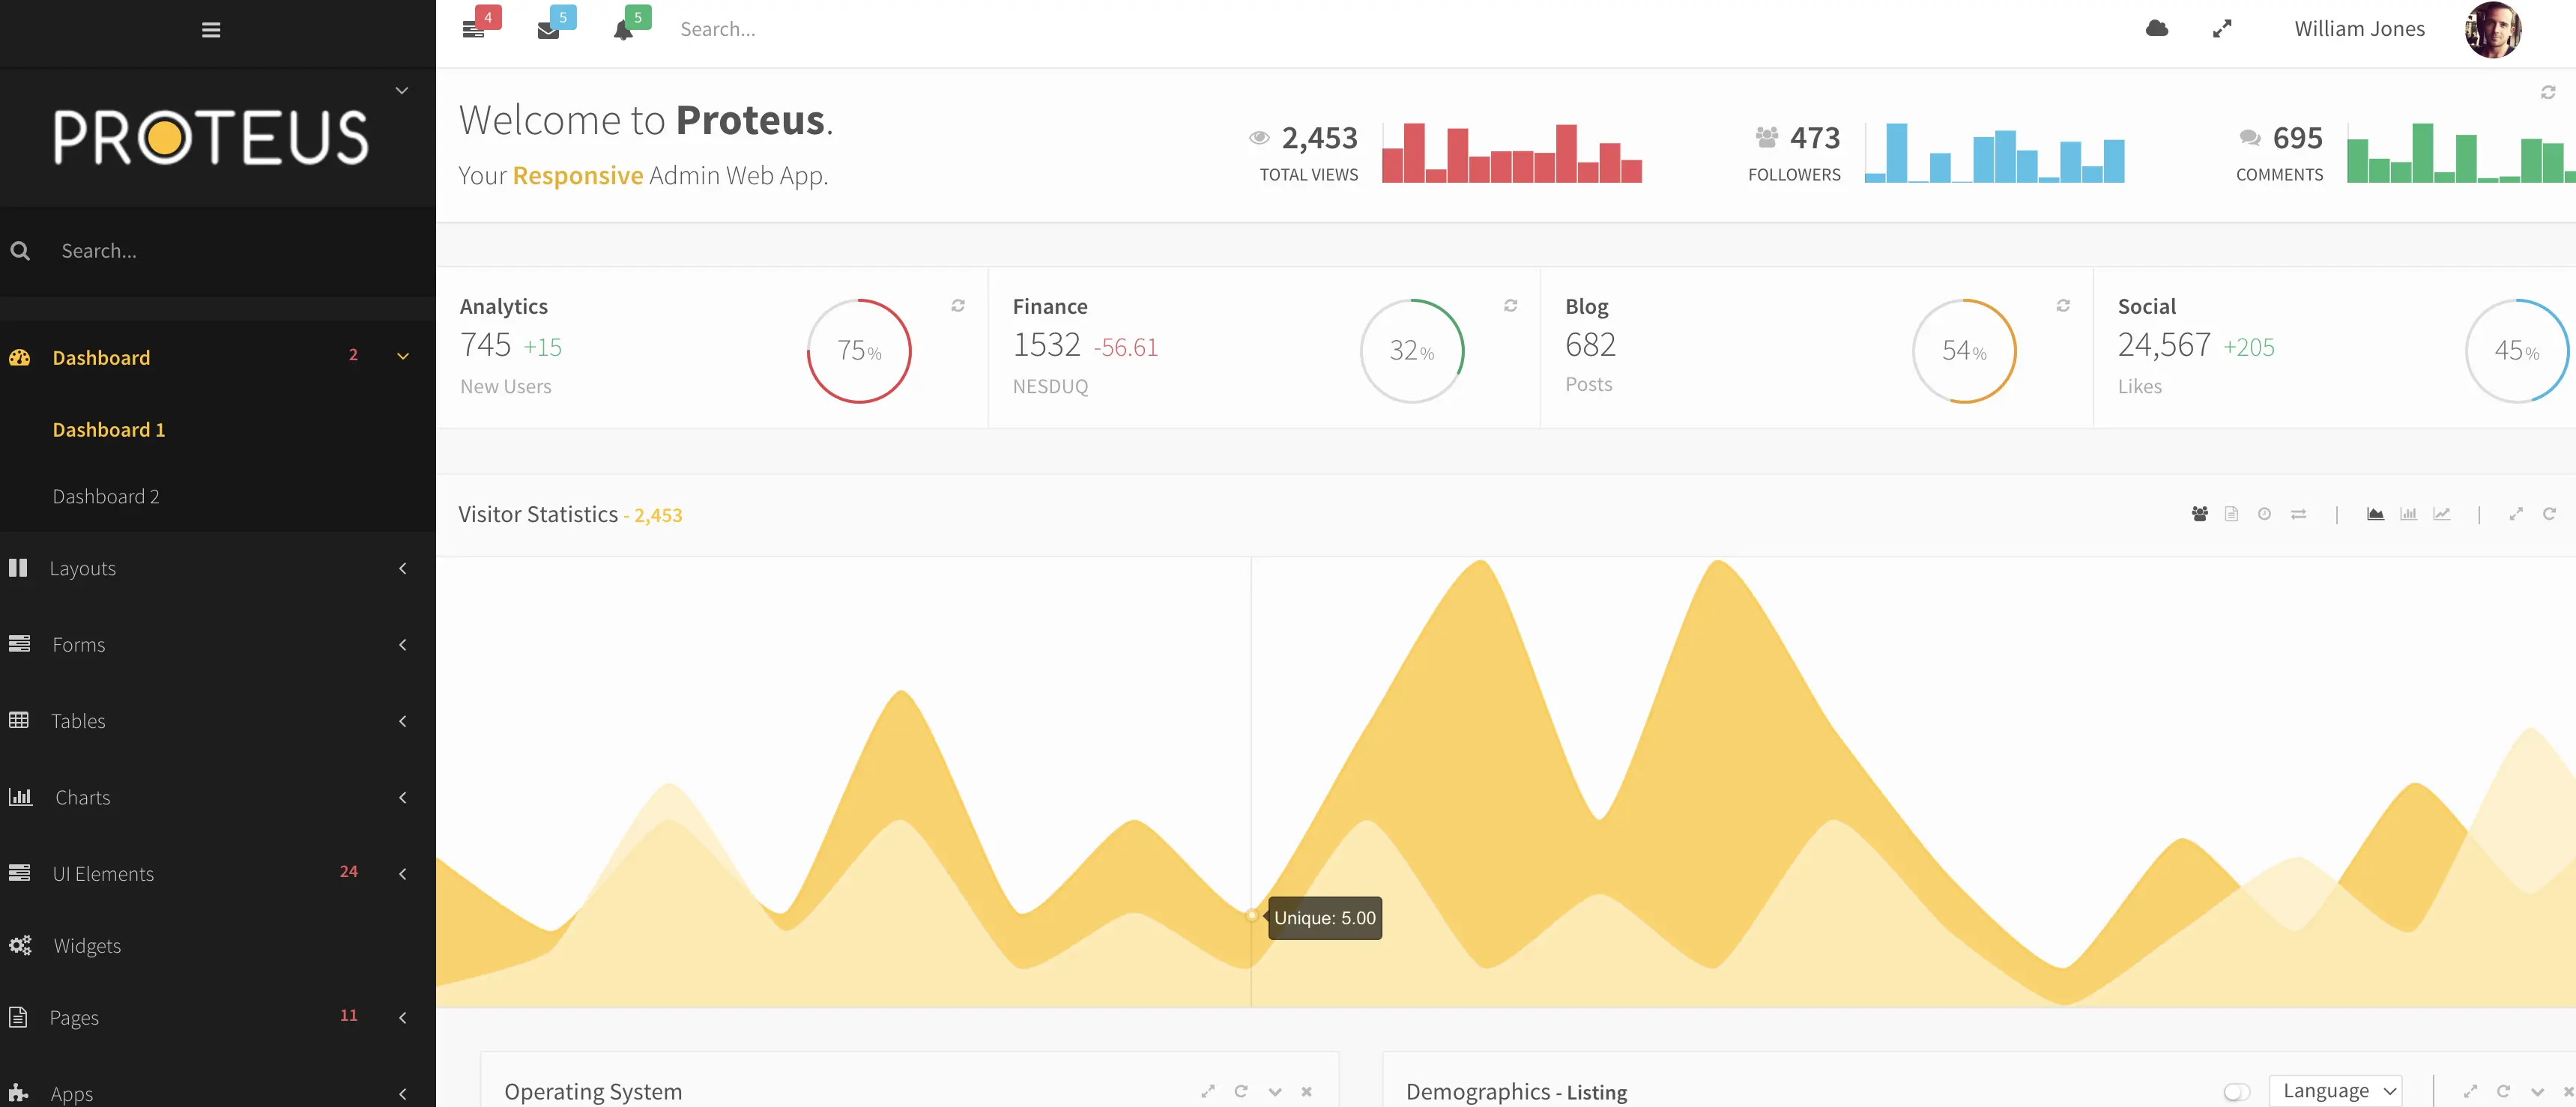2576x1107 pixels.
Task: Refresh the Blog card
Action: (x=2063, y=306)
